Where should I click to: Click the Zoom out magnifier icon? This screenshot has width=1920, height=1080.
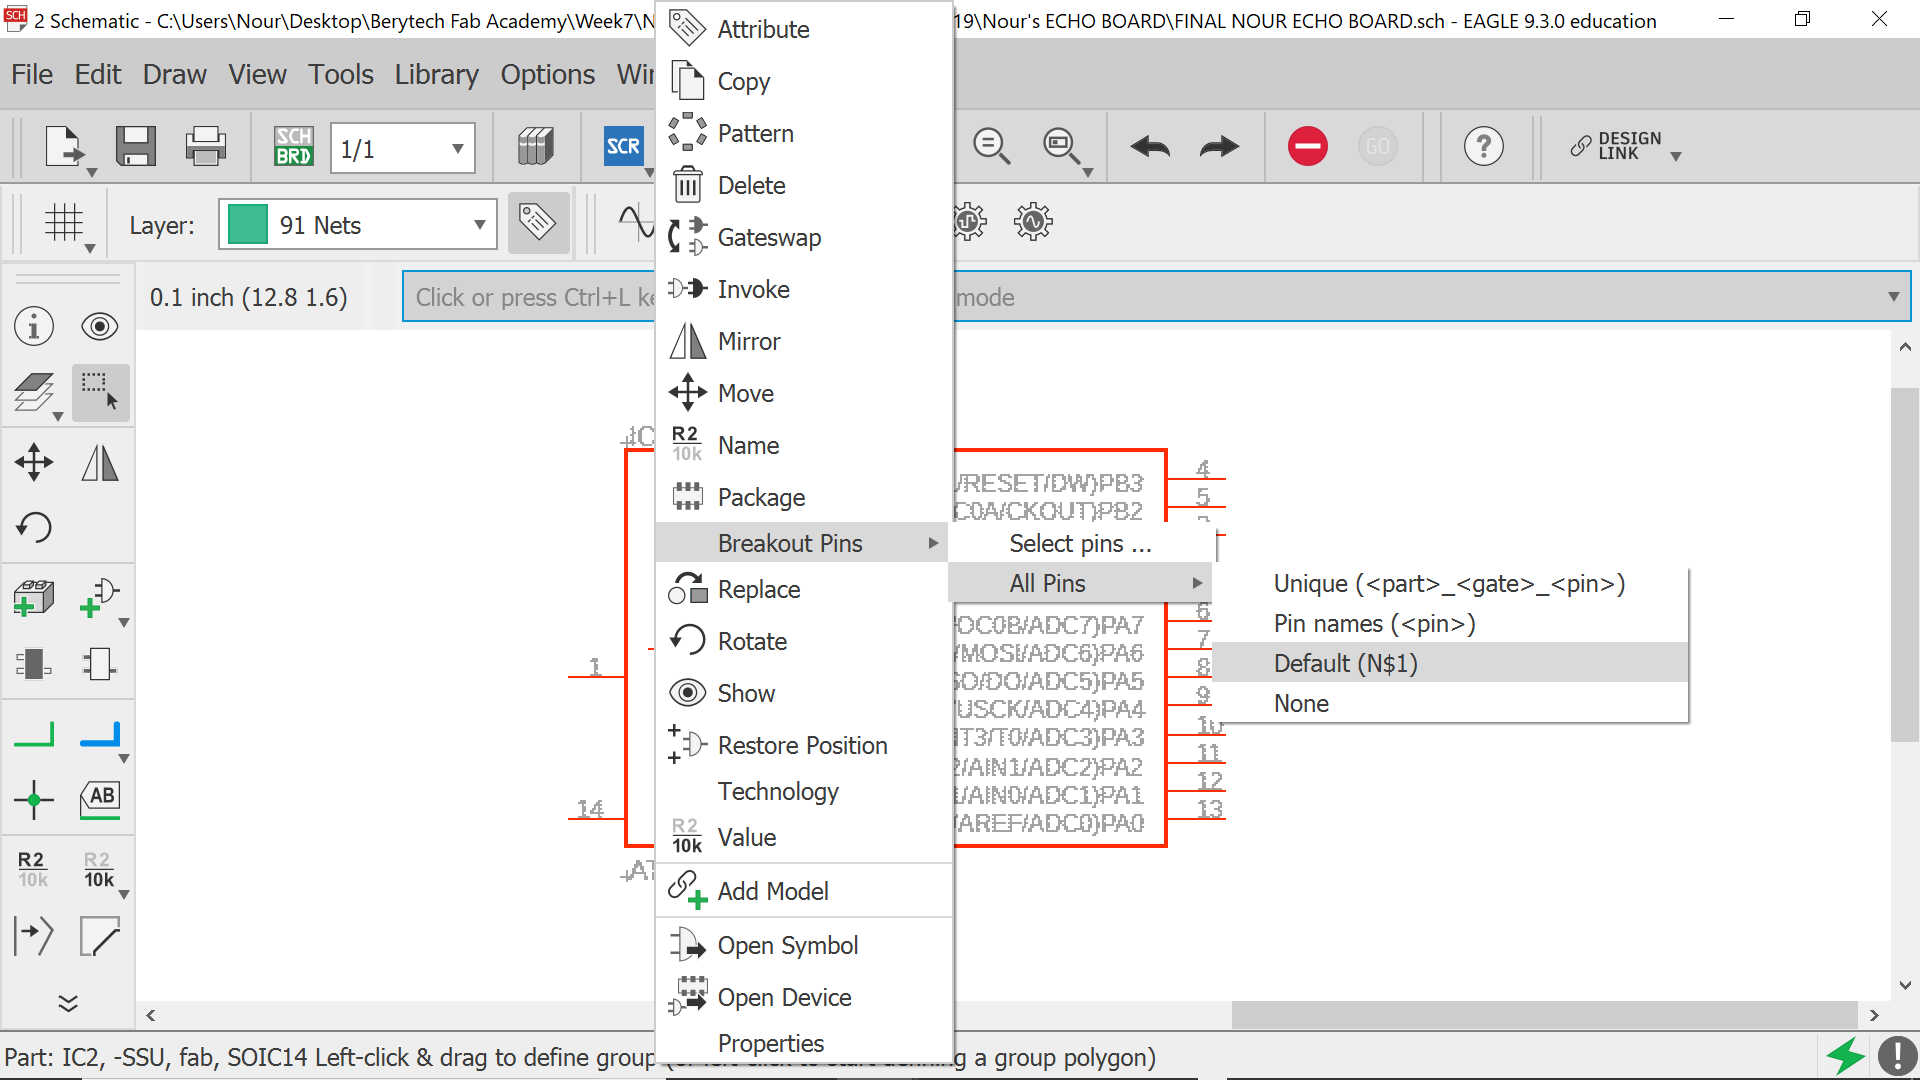pos(991,146)
